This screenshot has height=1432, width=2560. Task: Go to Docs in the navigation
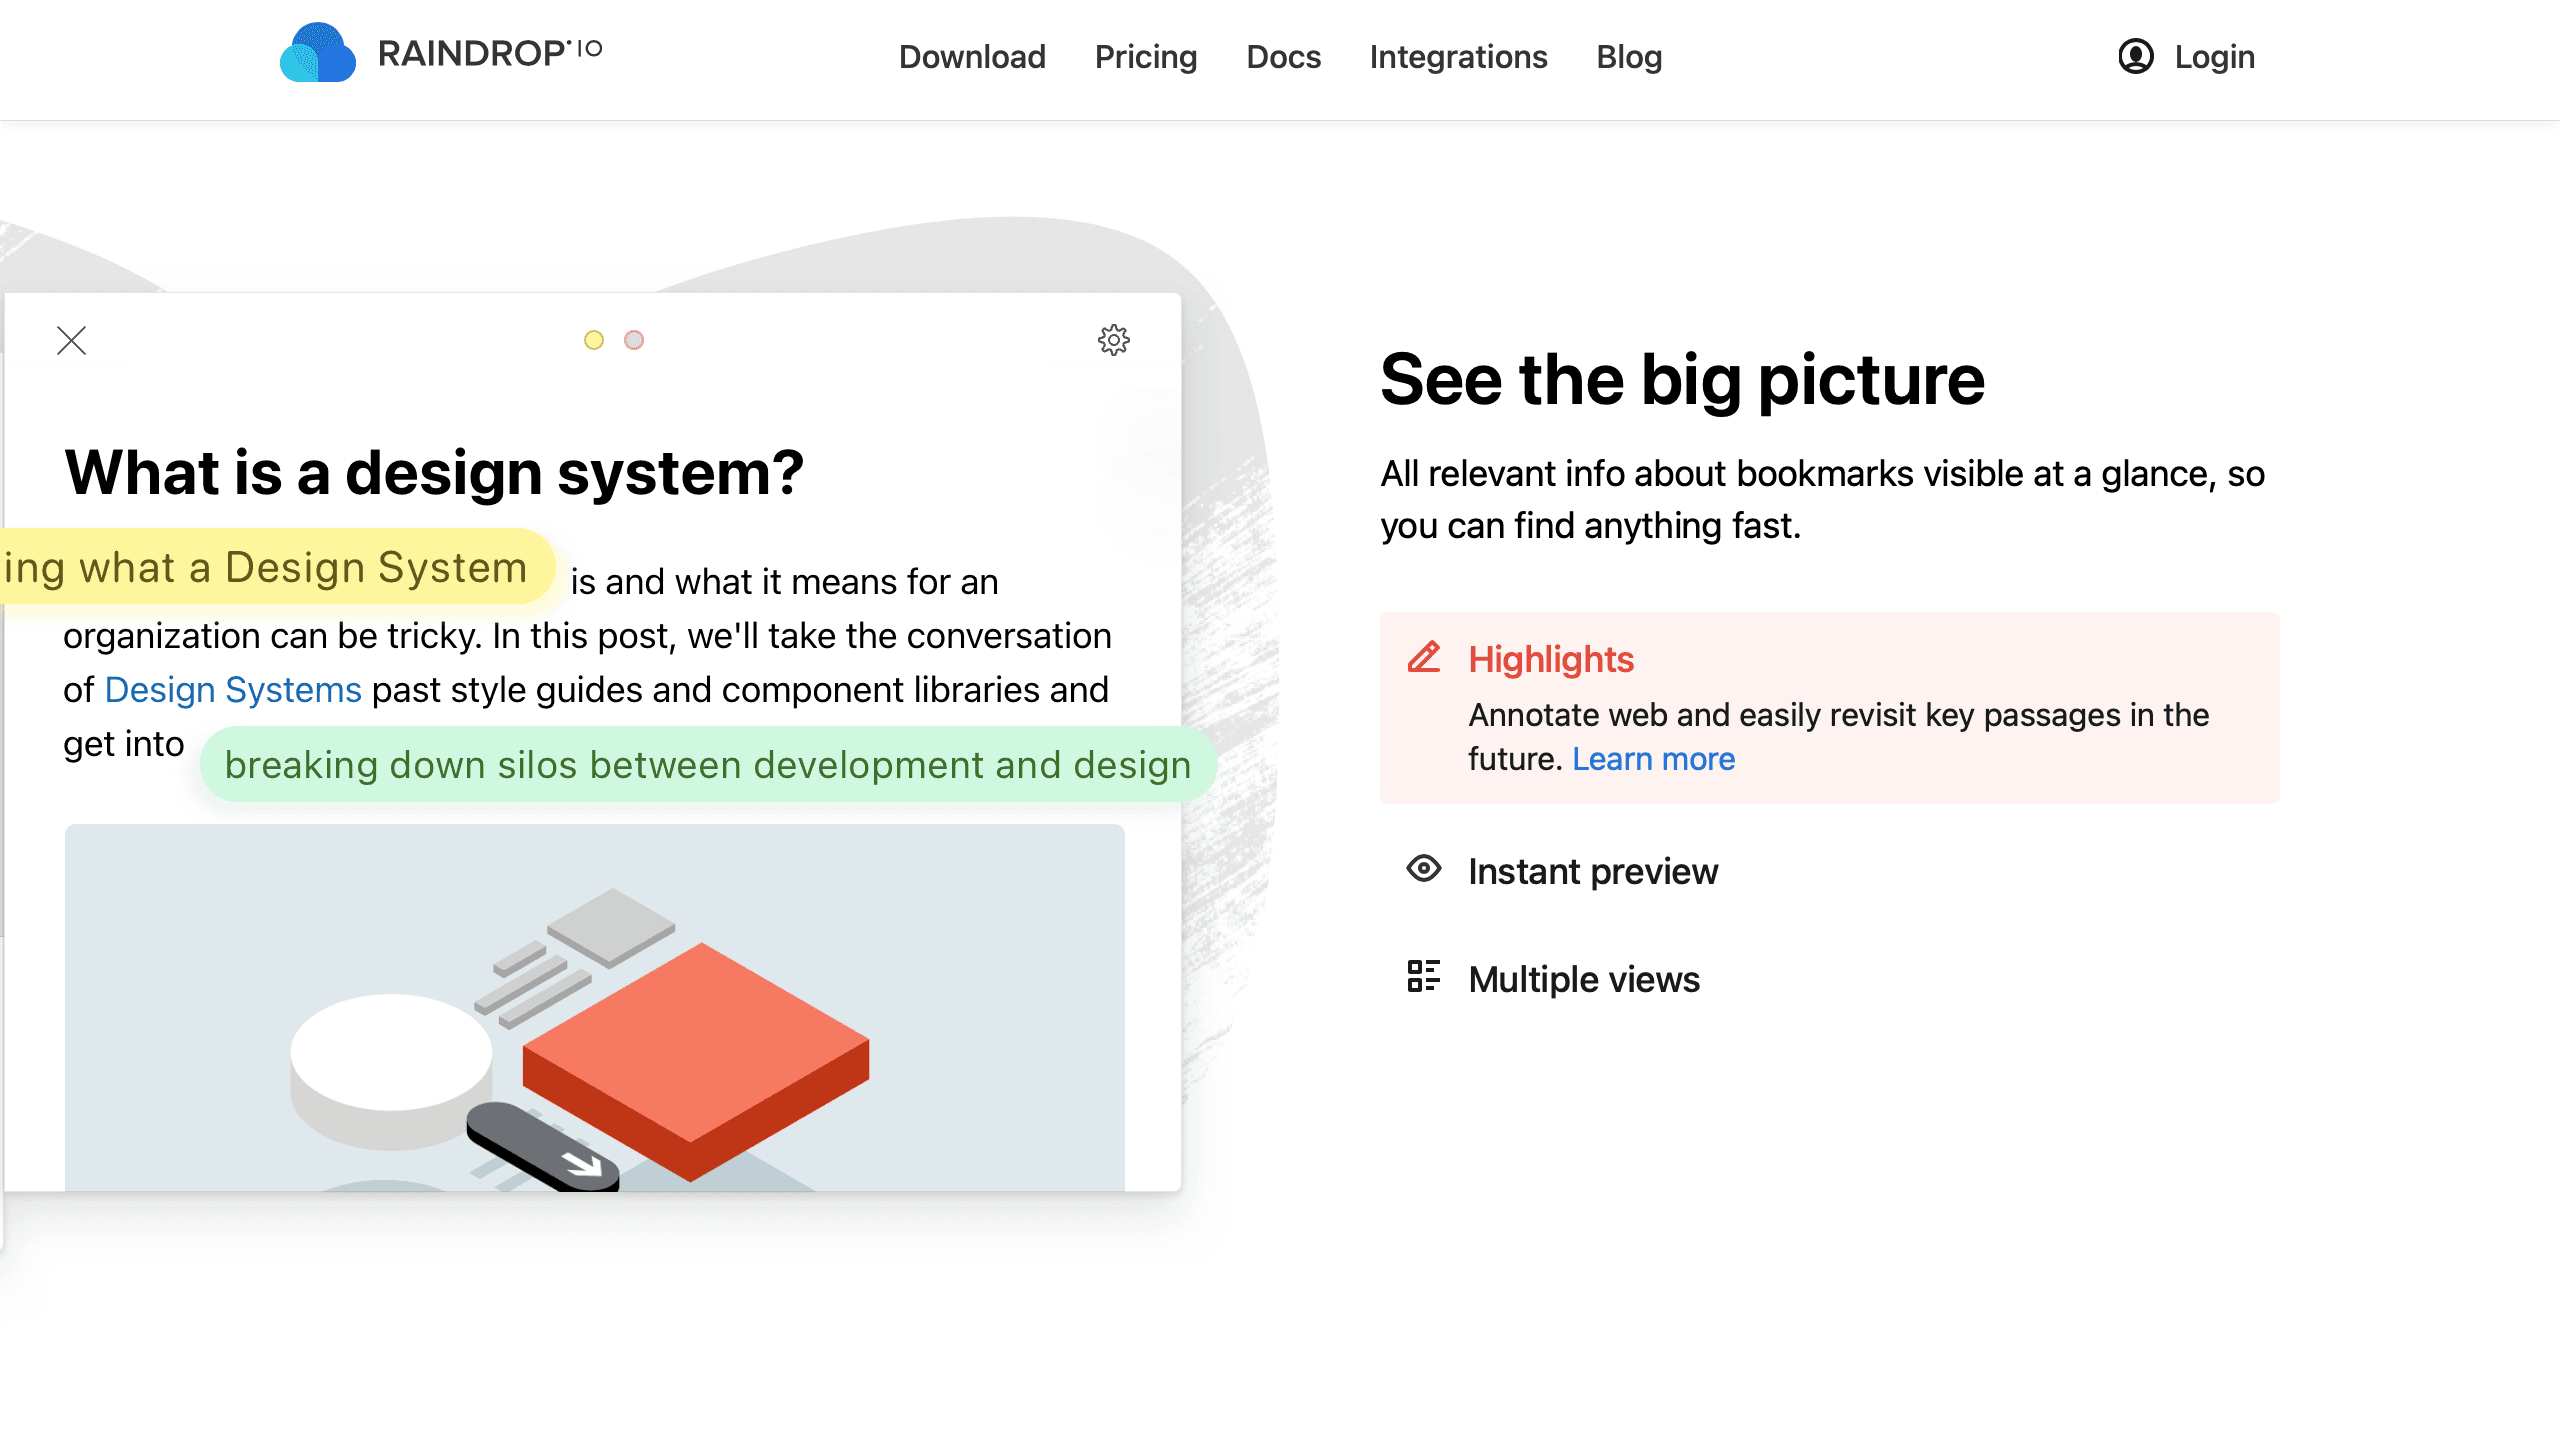click(x=1283, y=57)
